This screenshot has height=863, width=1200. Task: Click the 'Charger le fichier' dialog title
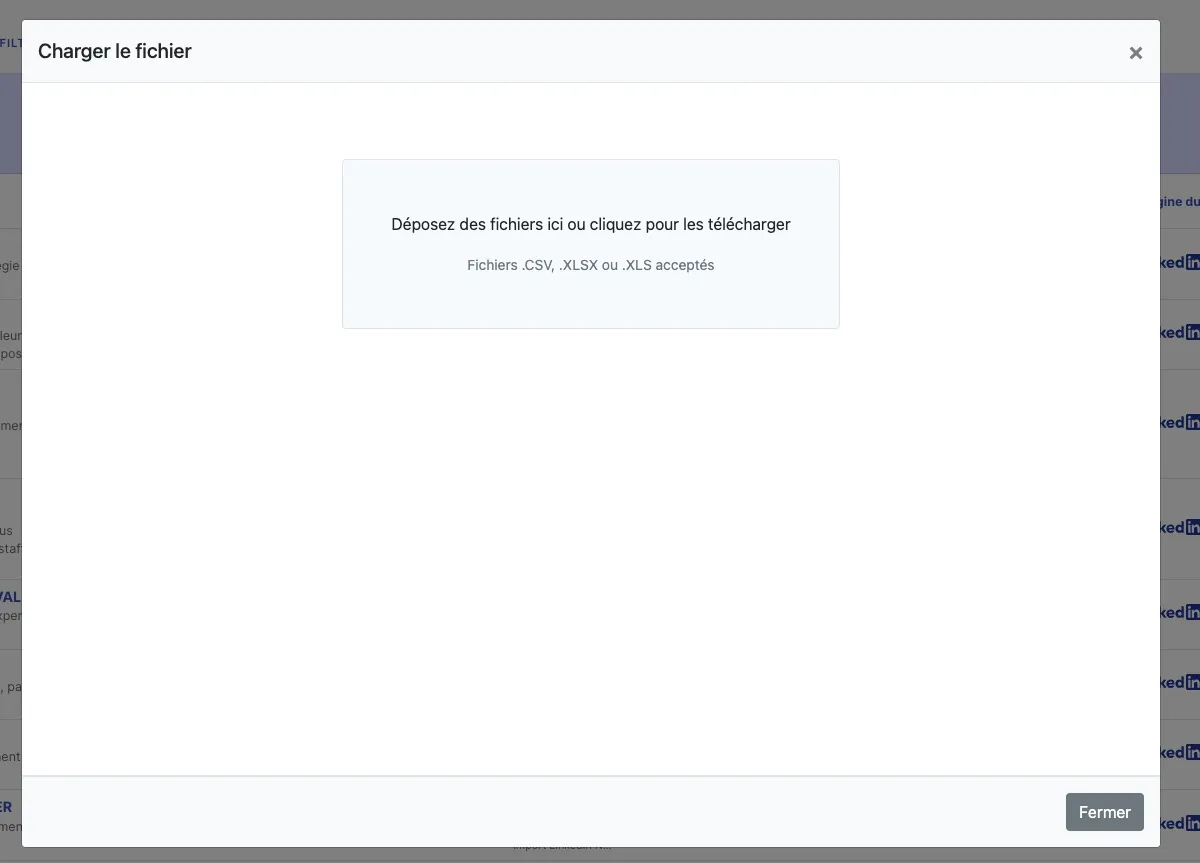[114, 51]
